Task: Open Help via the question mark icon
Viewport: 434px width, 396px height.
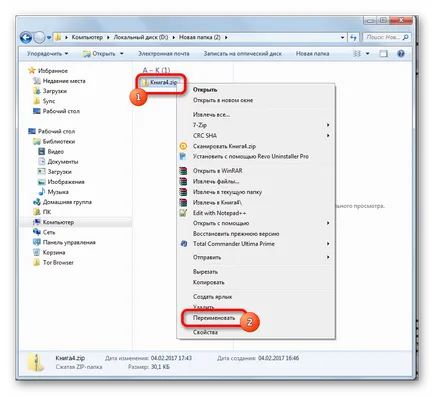Action: [x=401, y=53]
